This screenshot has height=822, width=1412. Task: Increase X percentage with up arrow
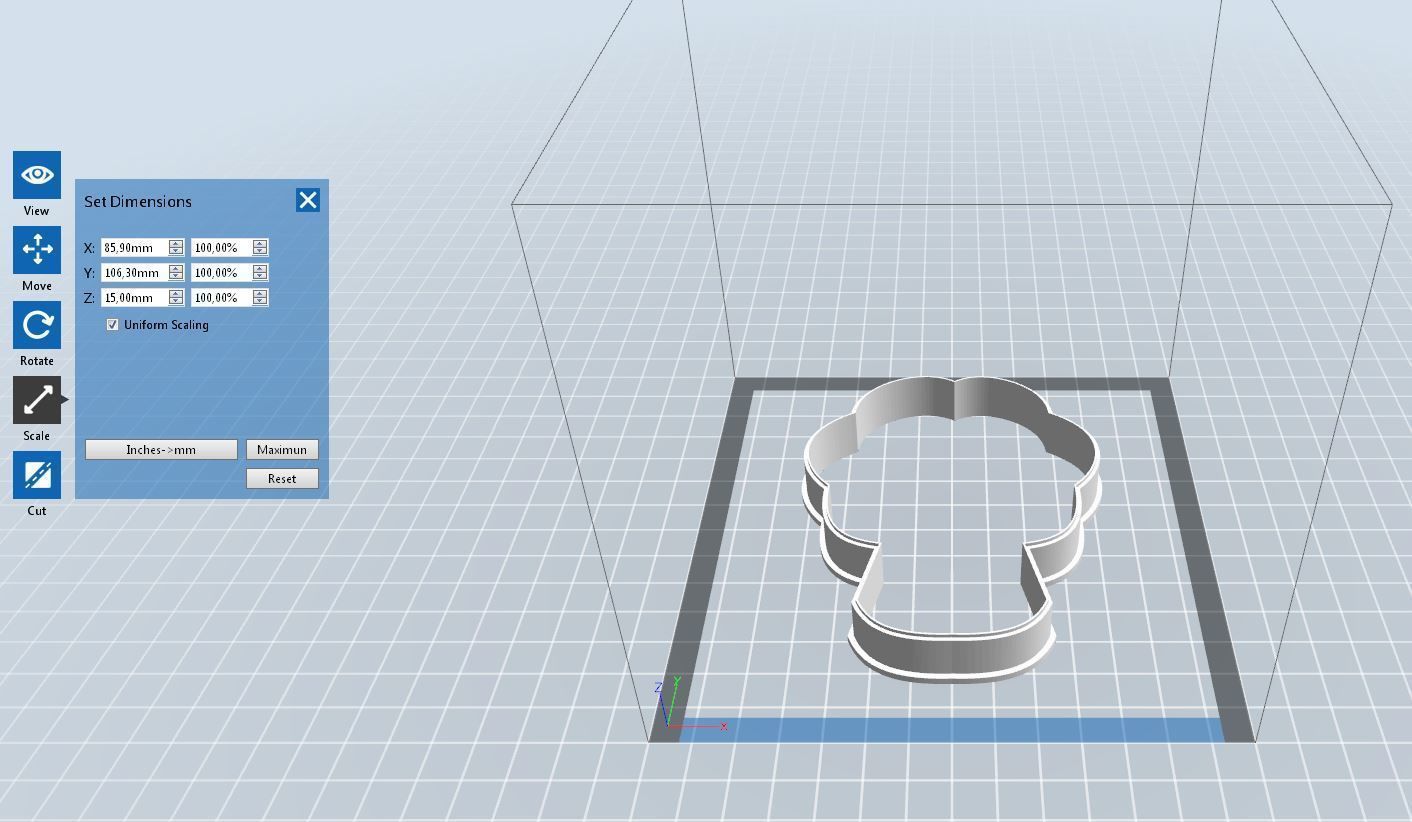point(260,243)
